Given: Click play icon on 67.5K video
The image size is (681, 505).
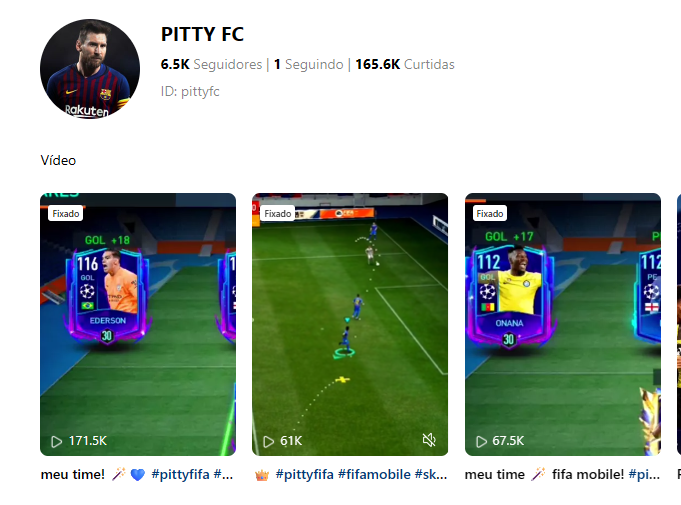Looking at the screenshot, I should click(x=481, y=442).
